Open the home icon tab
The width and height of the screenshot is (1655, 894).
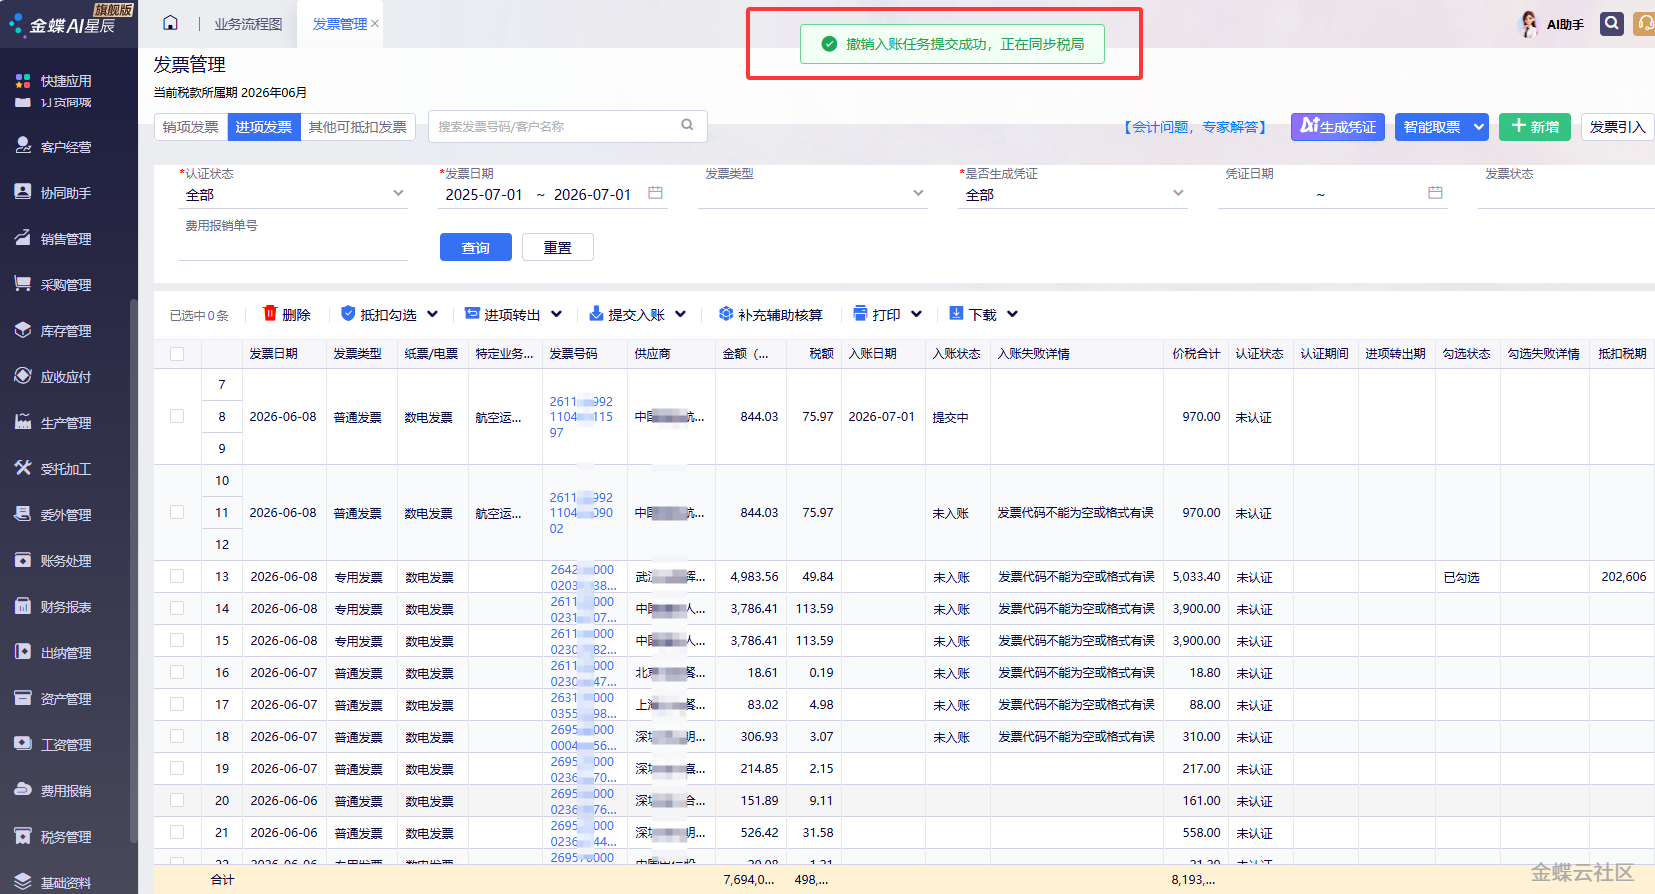[170, 23]
